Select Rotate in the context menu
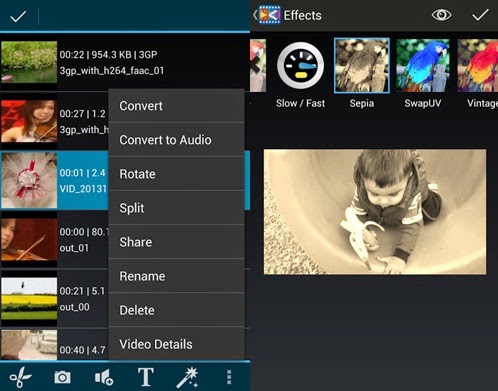498x391 pixels. coord(176,174)
